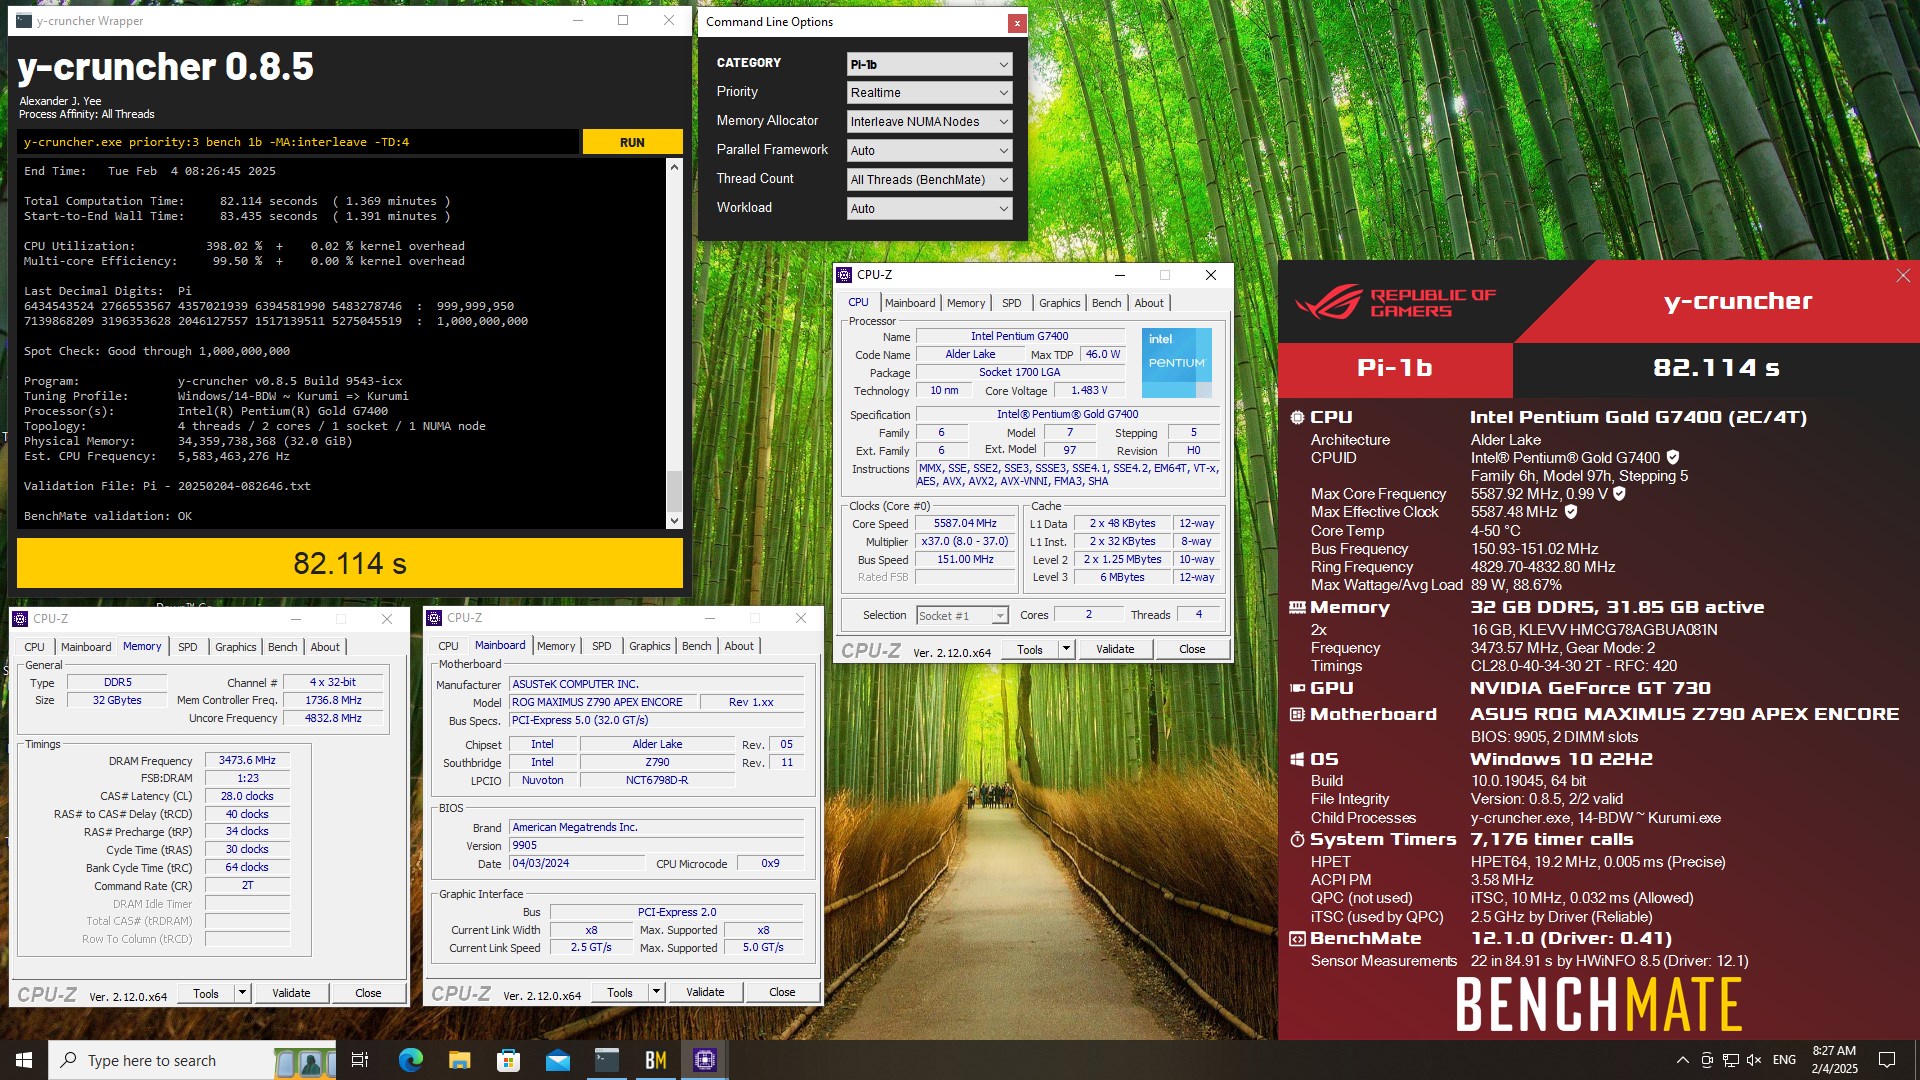
Task: Open SPD tab in top CPU-Z window
Action: point(1012,303)
